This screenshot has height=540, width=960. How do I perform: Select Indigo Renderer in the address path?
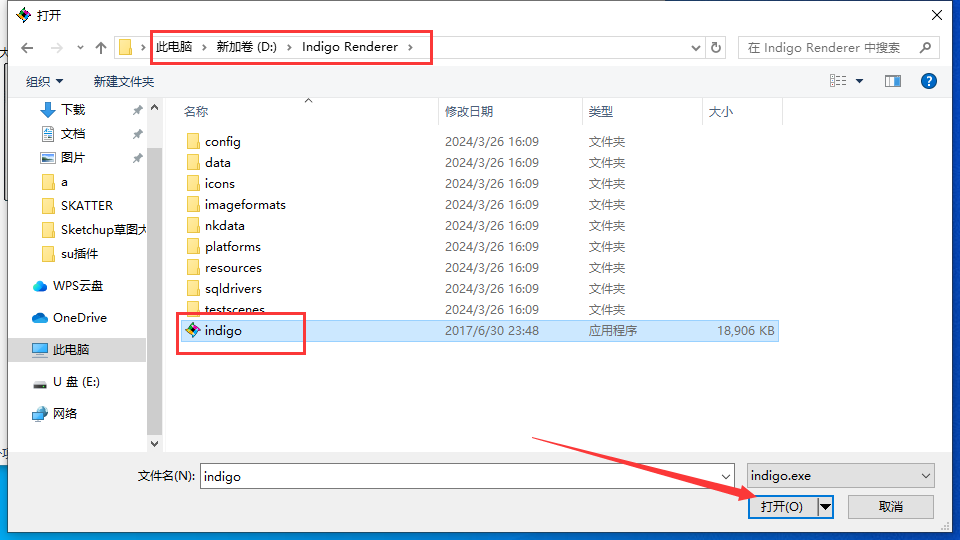(350, 47)
